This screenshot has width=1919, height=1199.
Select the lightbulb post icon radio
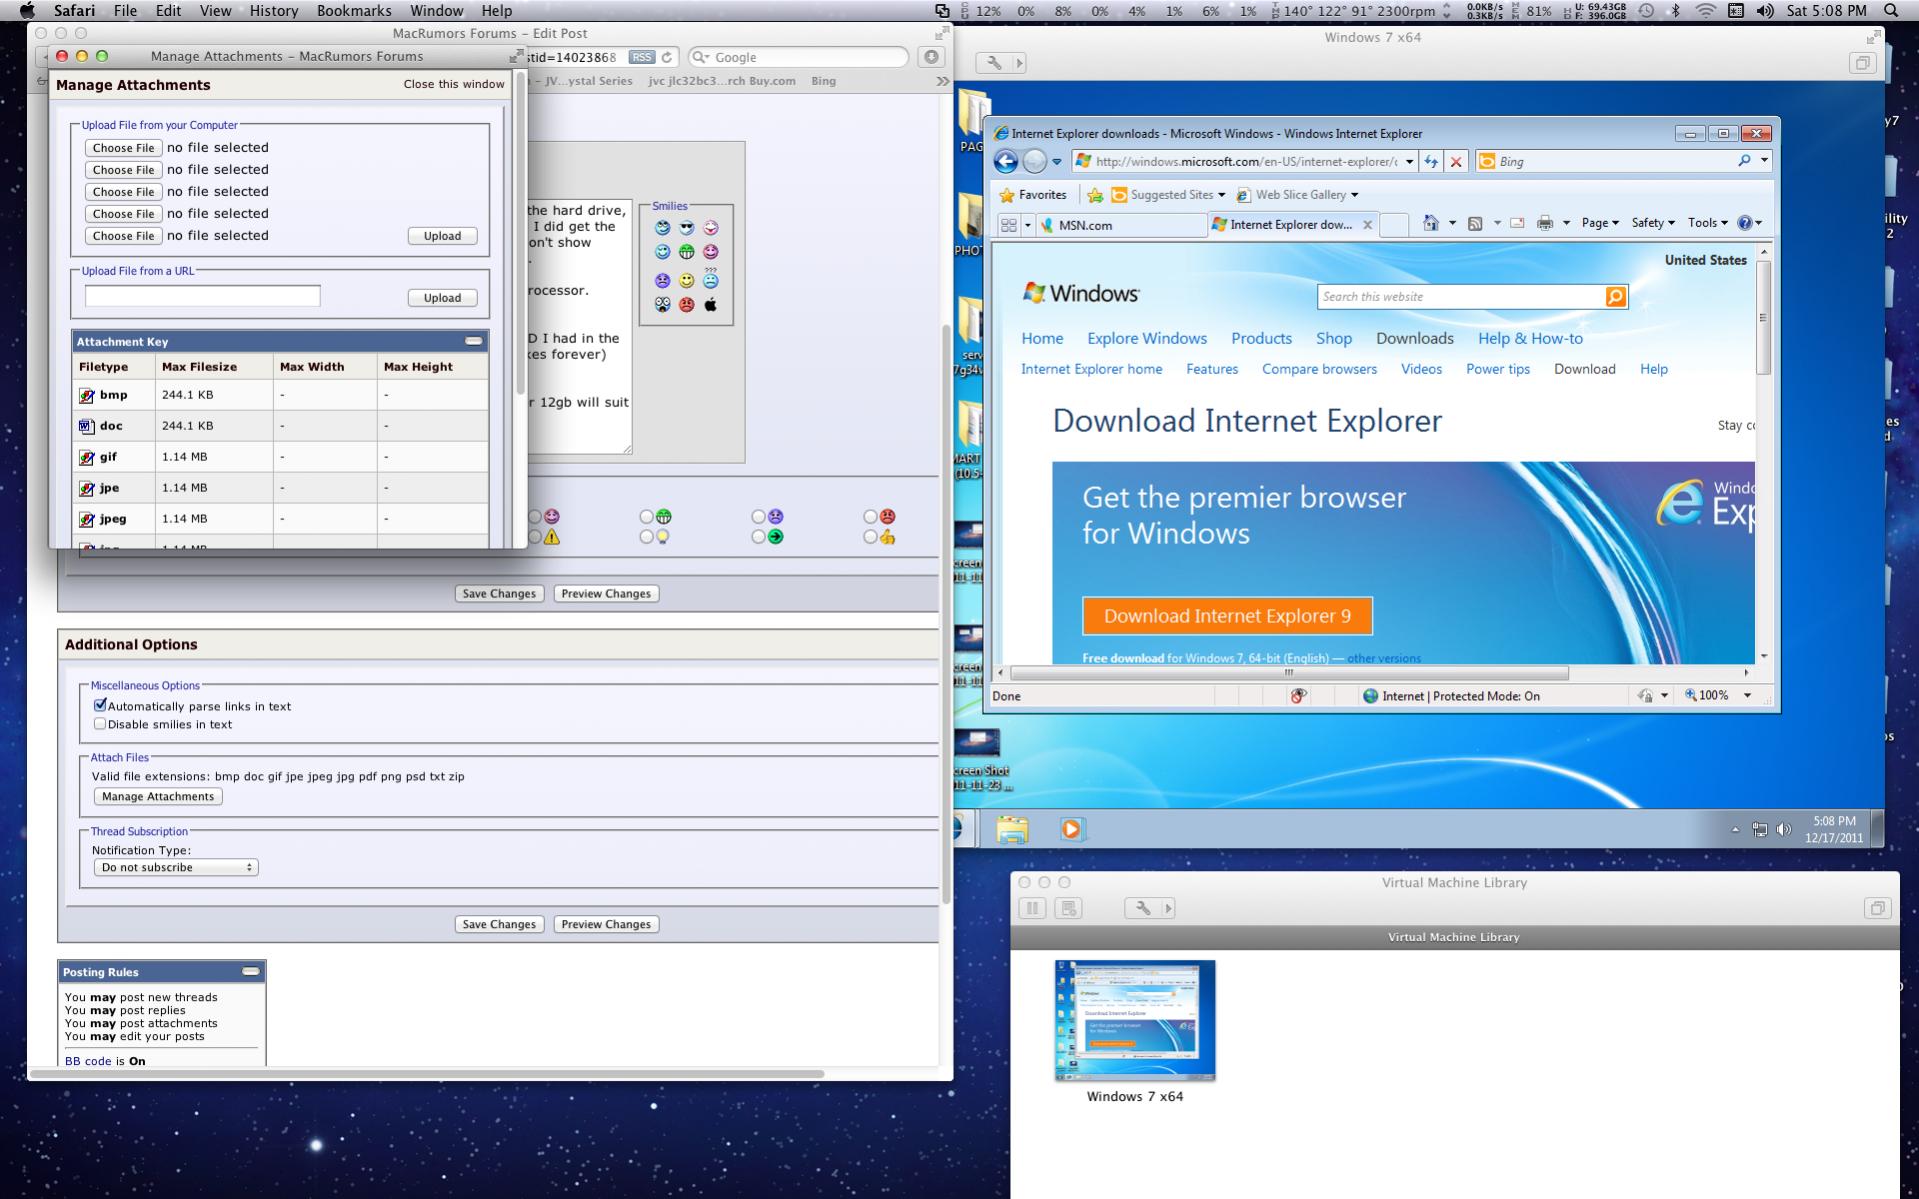point(646,537)
